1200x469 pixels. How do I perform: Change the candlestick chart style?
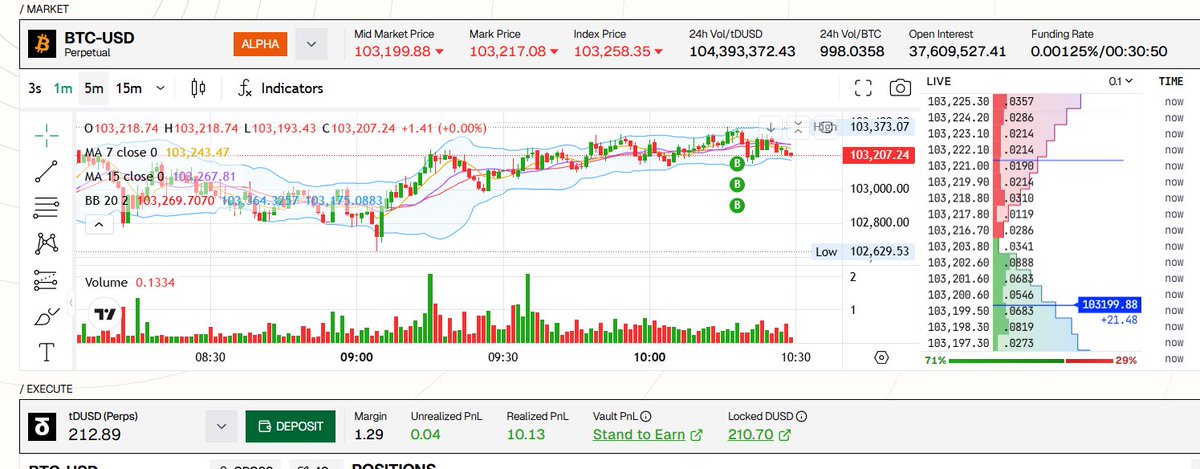pos(198,88)
